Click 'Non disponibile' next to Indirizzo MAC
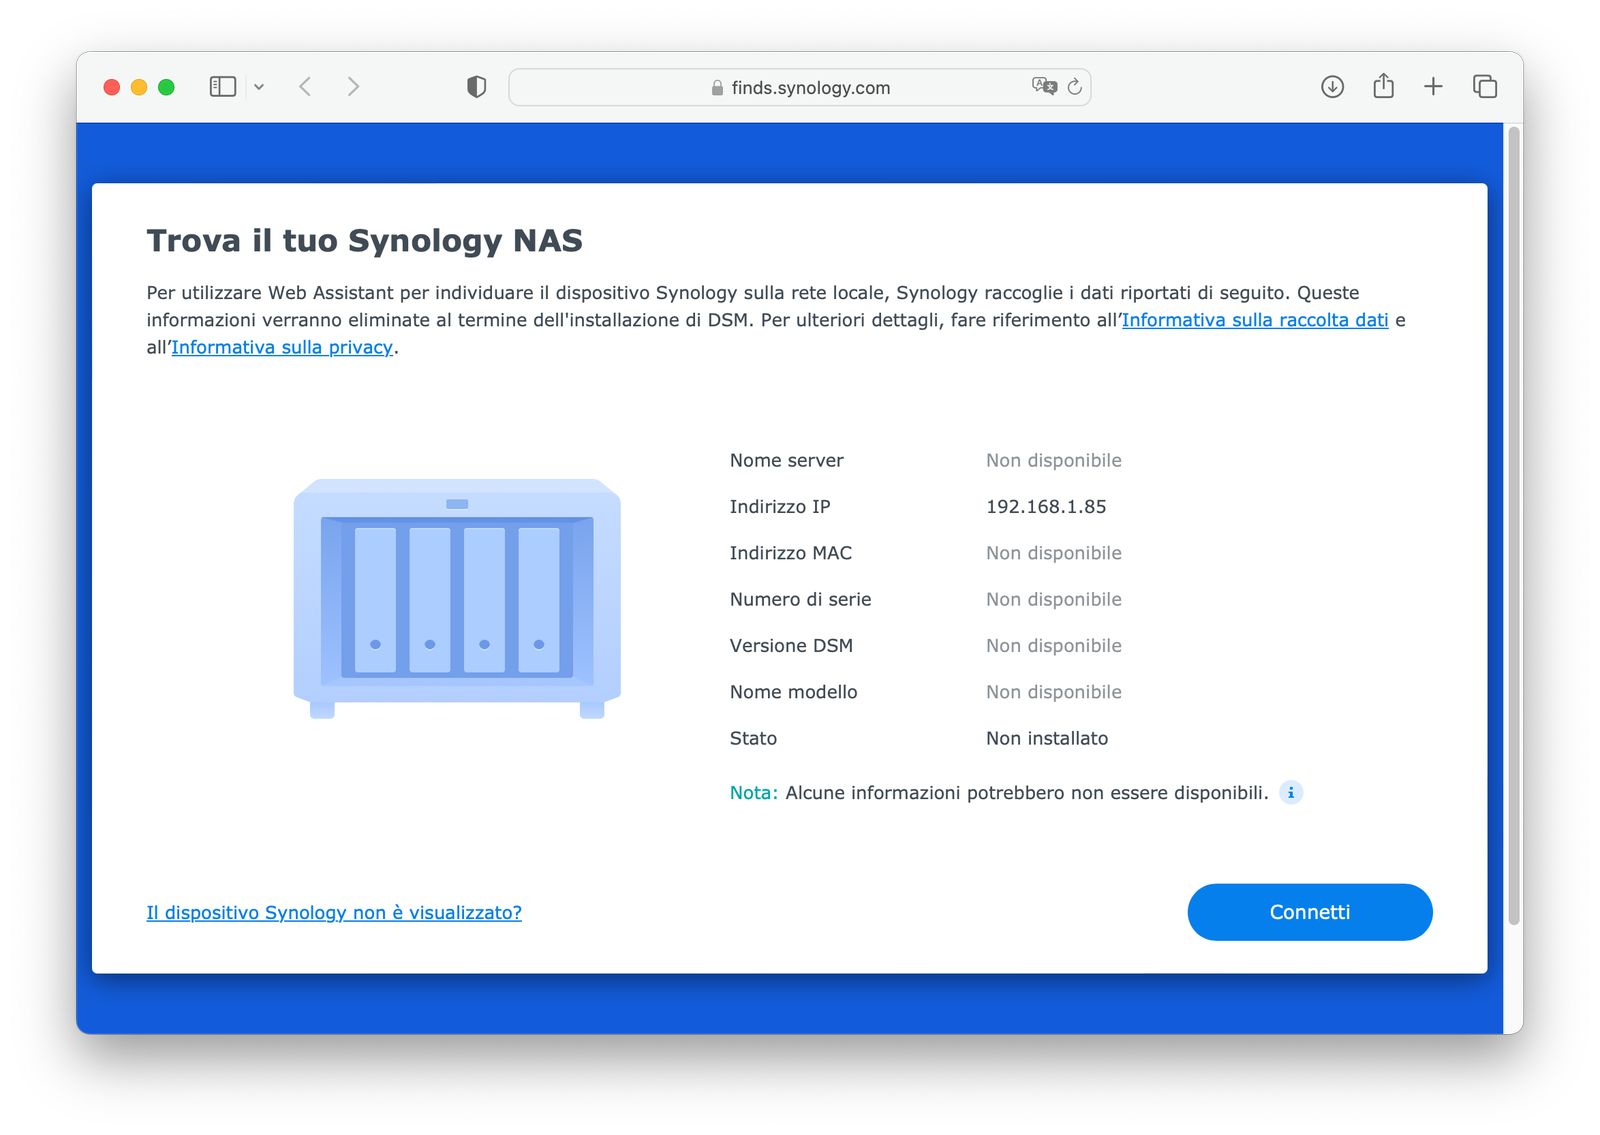Viewport: 1600px width, 1135px height. click(x=1054, y=553)
